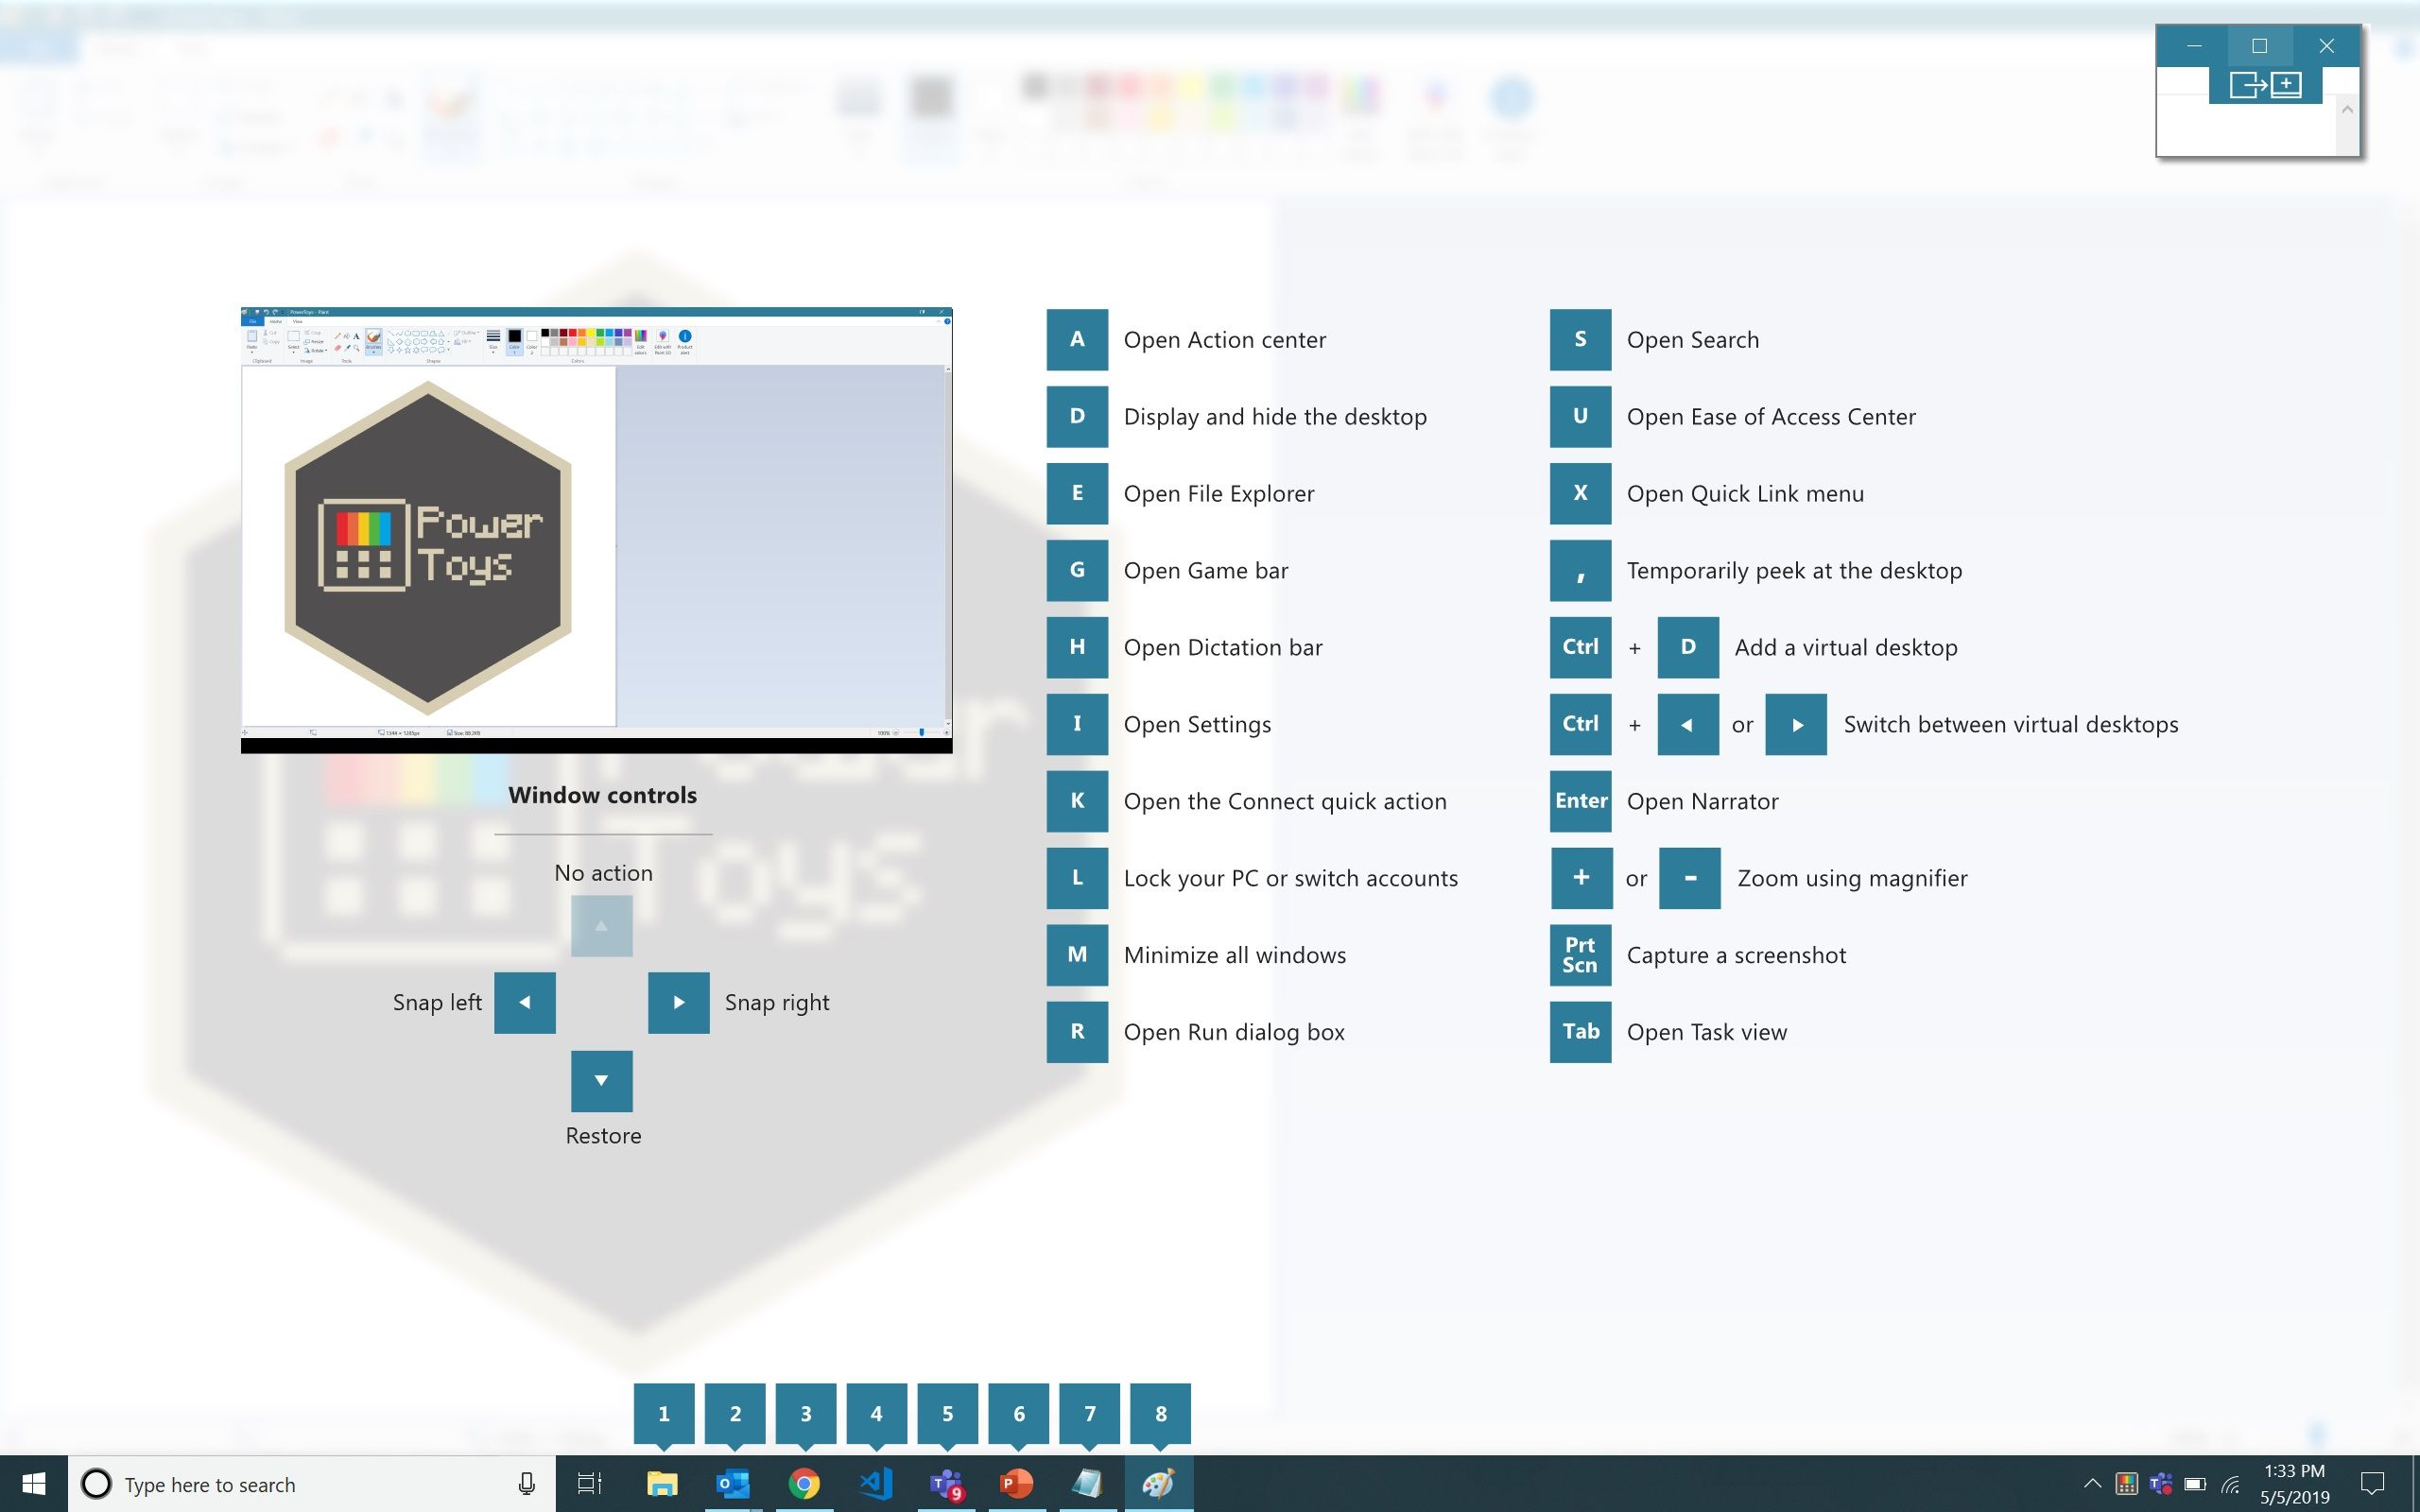Click the number 7 tile on the taskbar overlay
Viewport: 2420px width, 1512px height.
tap(1090, 1414)
